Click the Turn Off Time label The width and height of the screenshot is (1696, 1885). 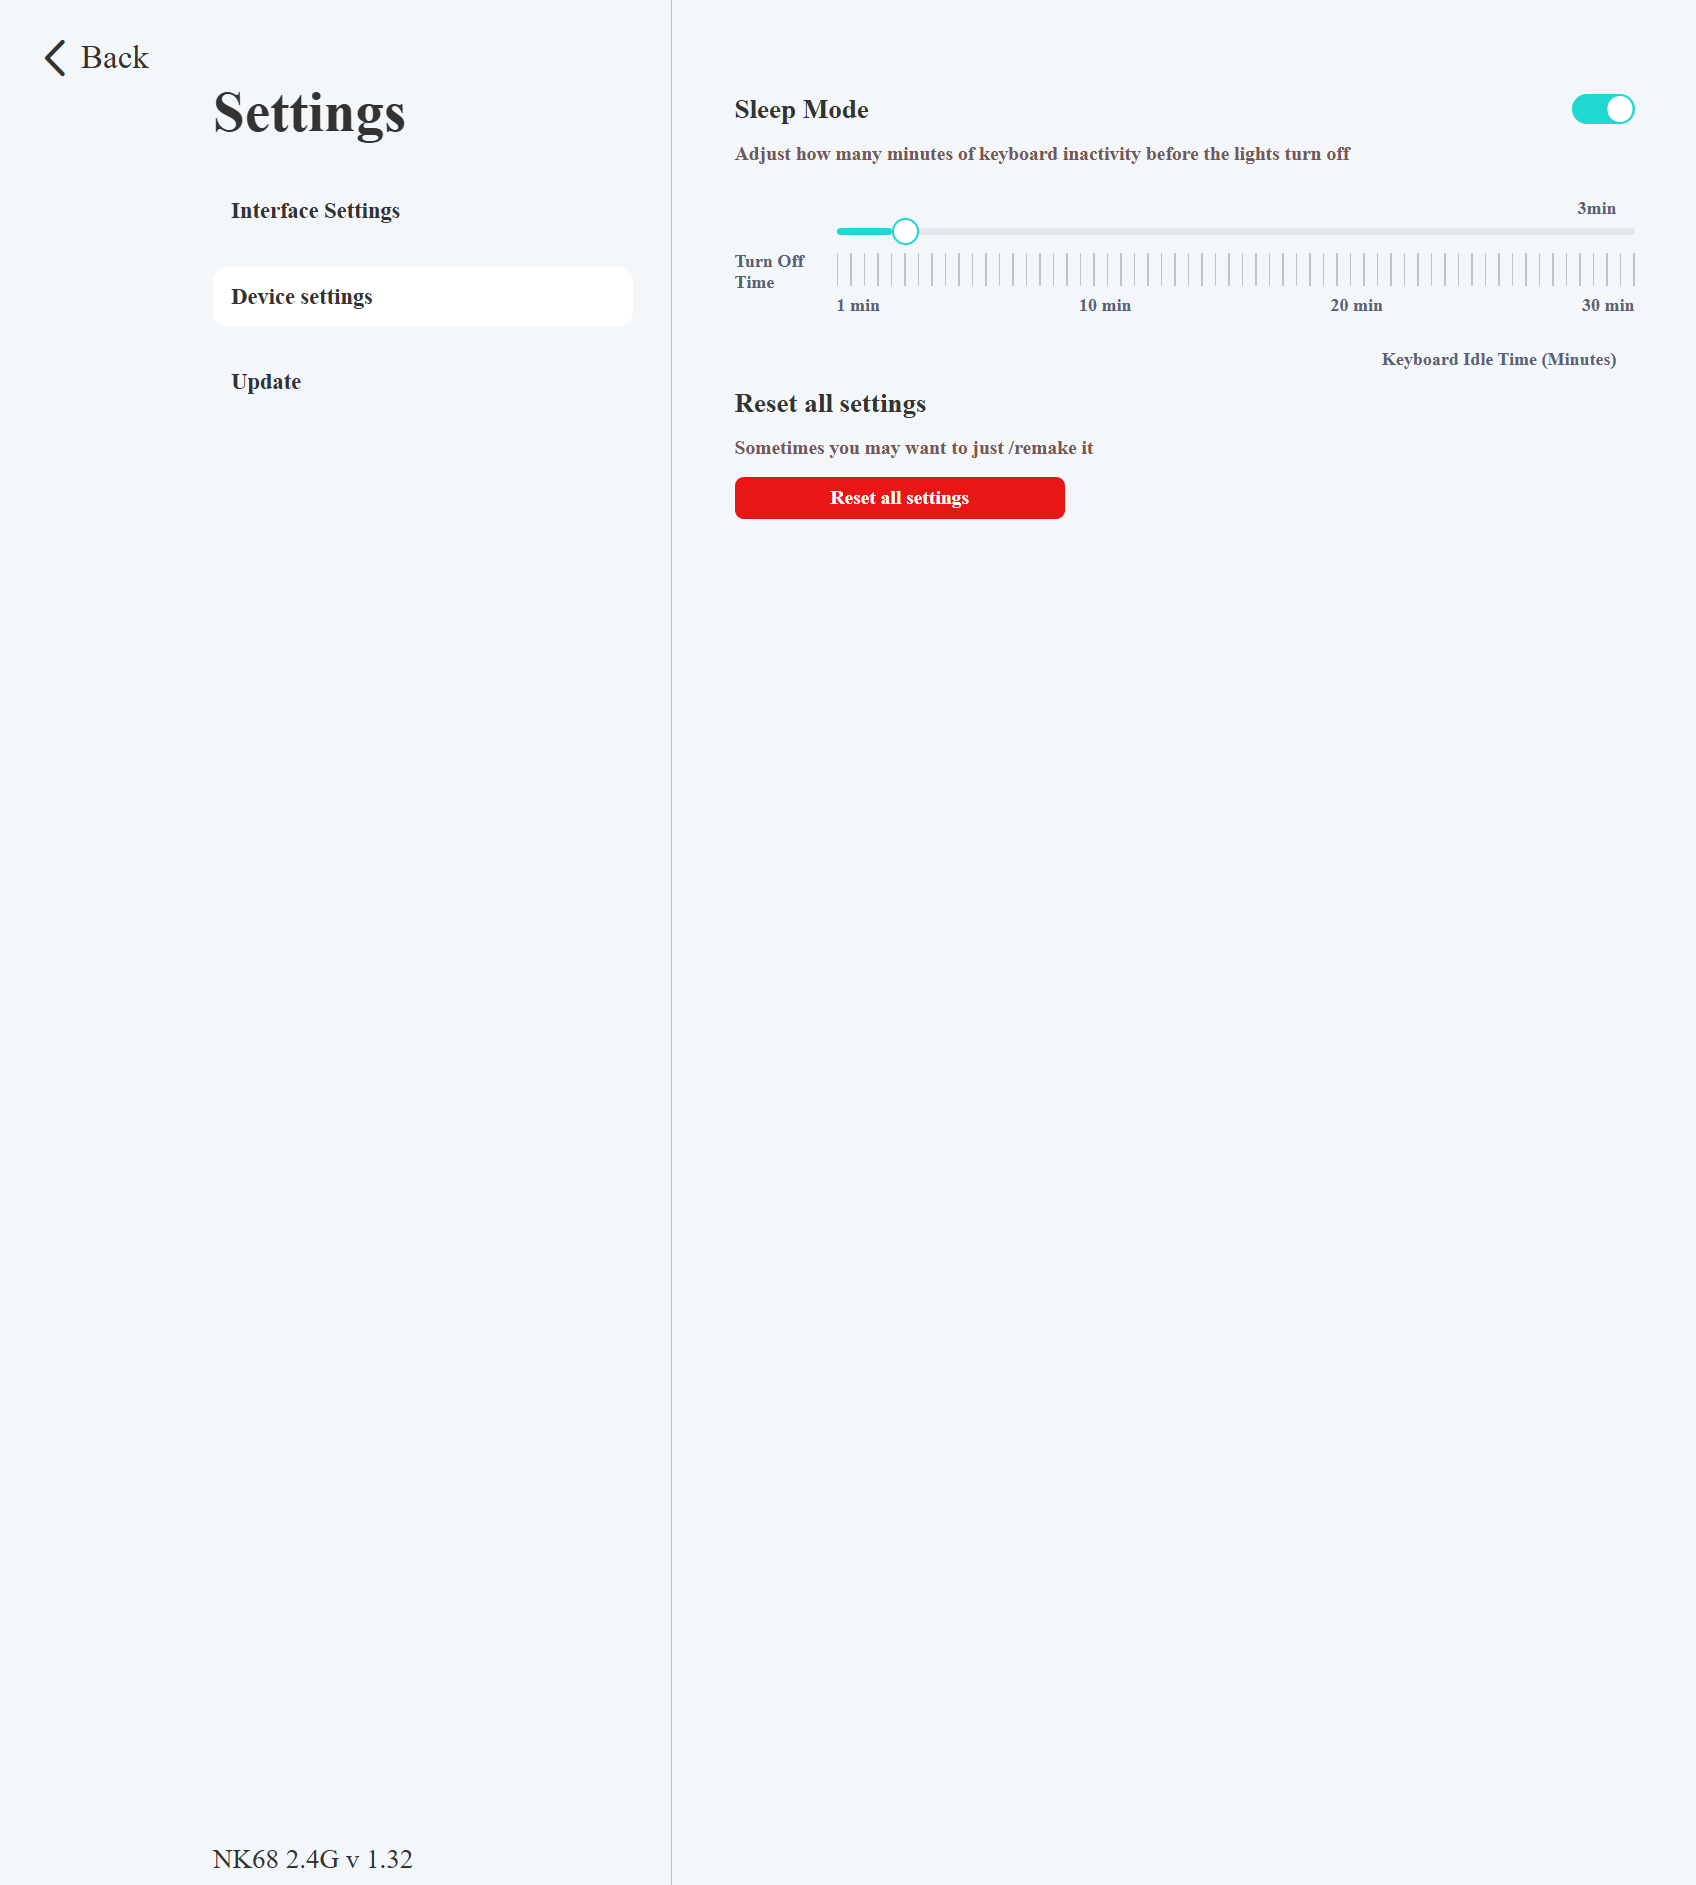pos(769,272)
